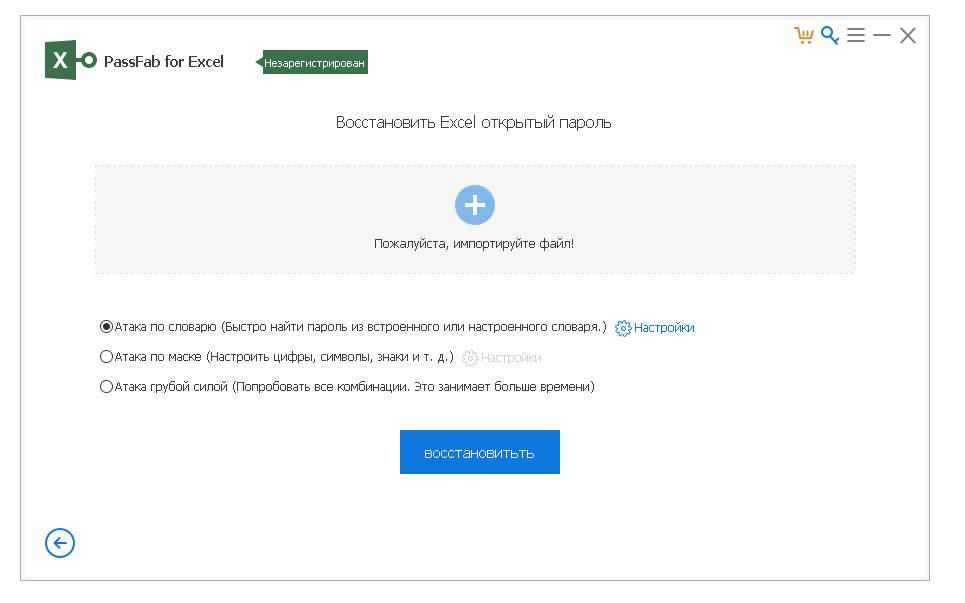The image size is (965, 603).
Task: Click the blue plus import file icon
Action: (474, 205)
